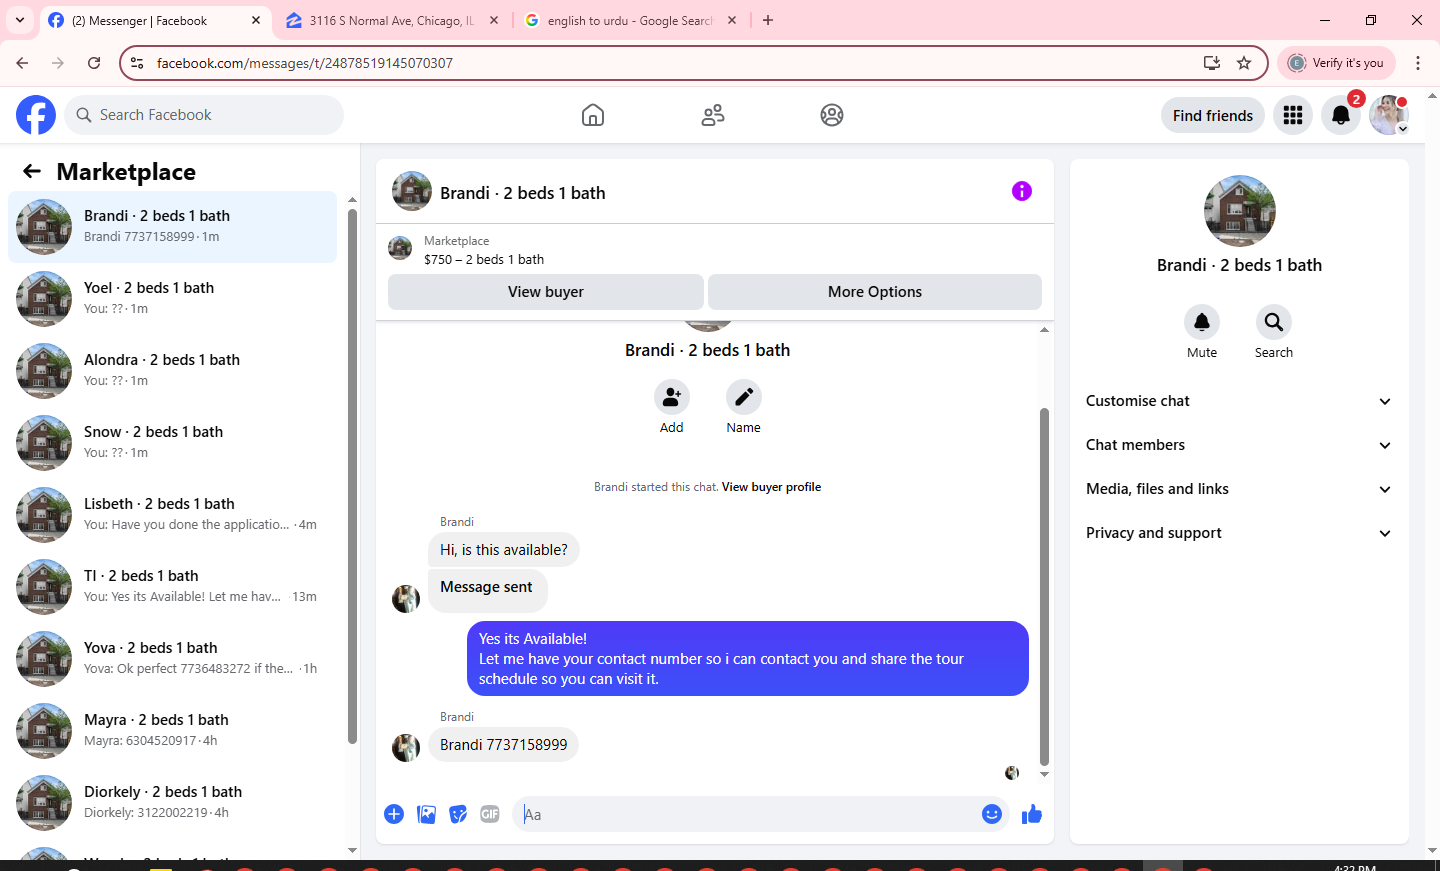Image resolution: width=1440 pixels, height=871 pixels.
Task: Open the Lisbeth 2 beds 1 bath conversation
Action: pyautogui.click(x=172, y=515)
